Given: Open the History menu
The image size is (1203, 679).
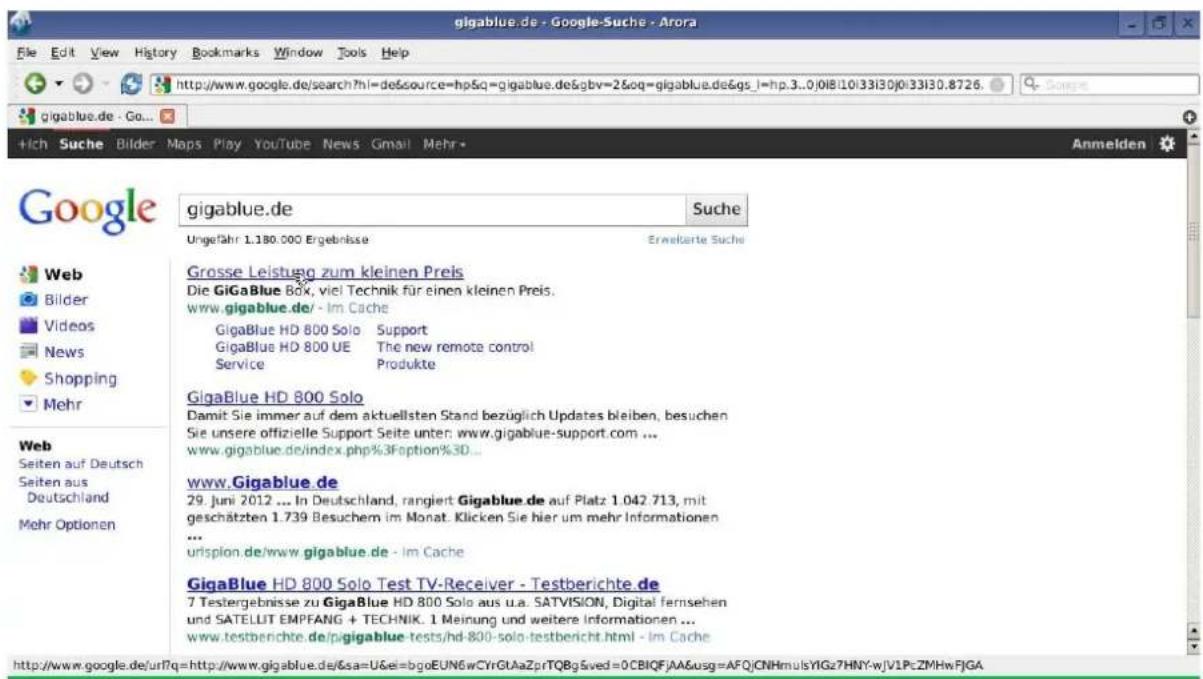Looking at the screenshot, I should click(x=154, y=51).
